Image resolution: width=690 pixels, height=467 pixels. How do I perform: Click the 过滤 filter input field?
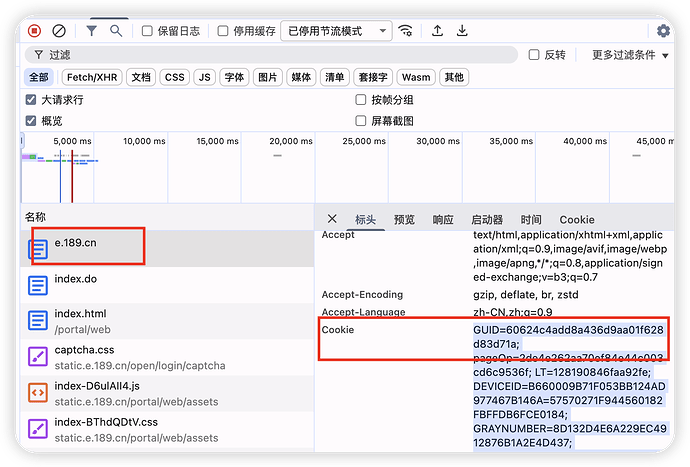[271, 55]
